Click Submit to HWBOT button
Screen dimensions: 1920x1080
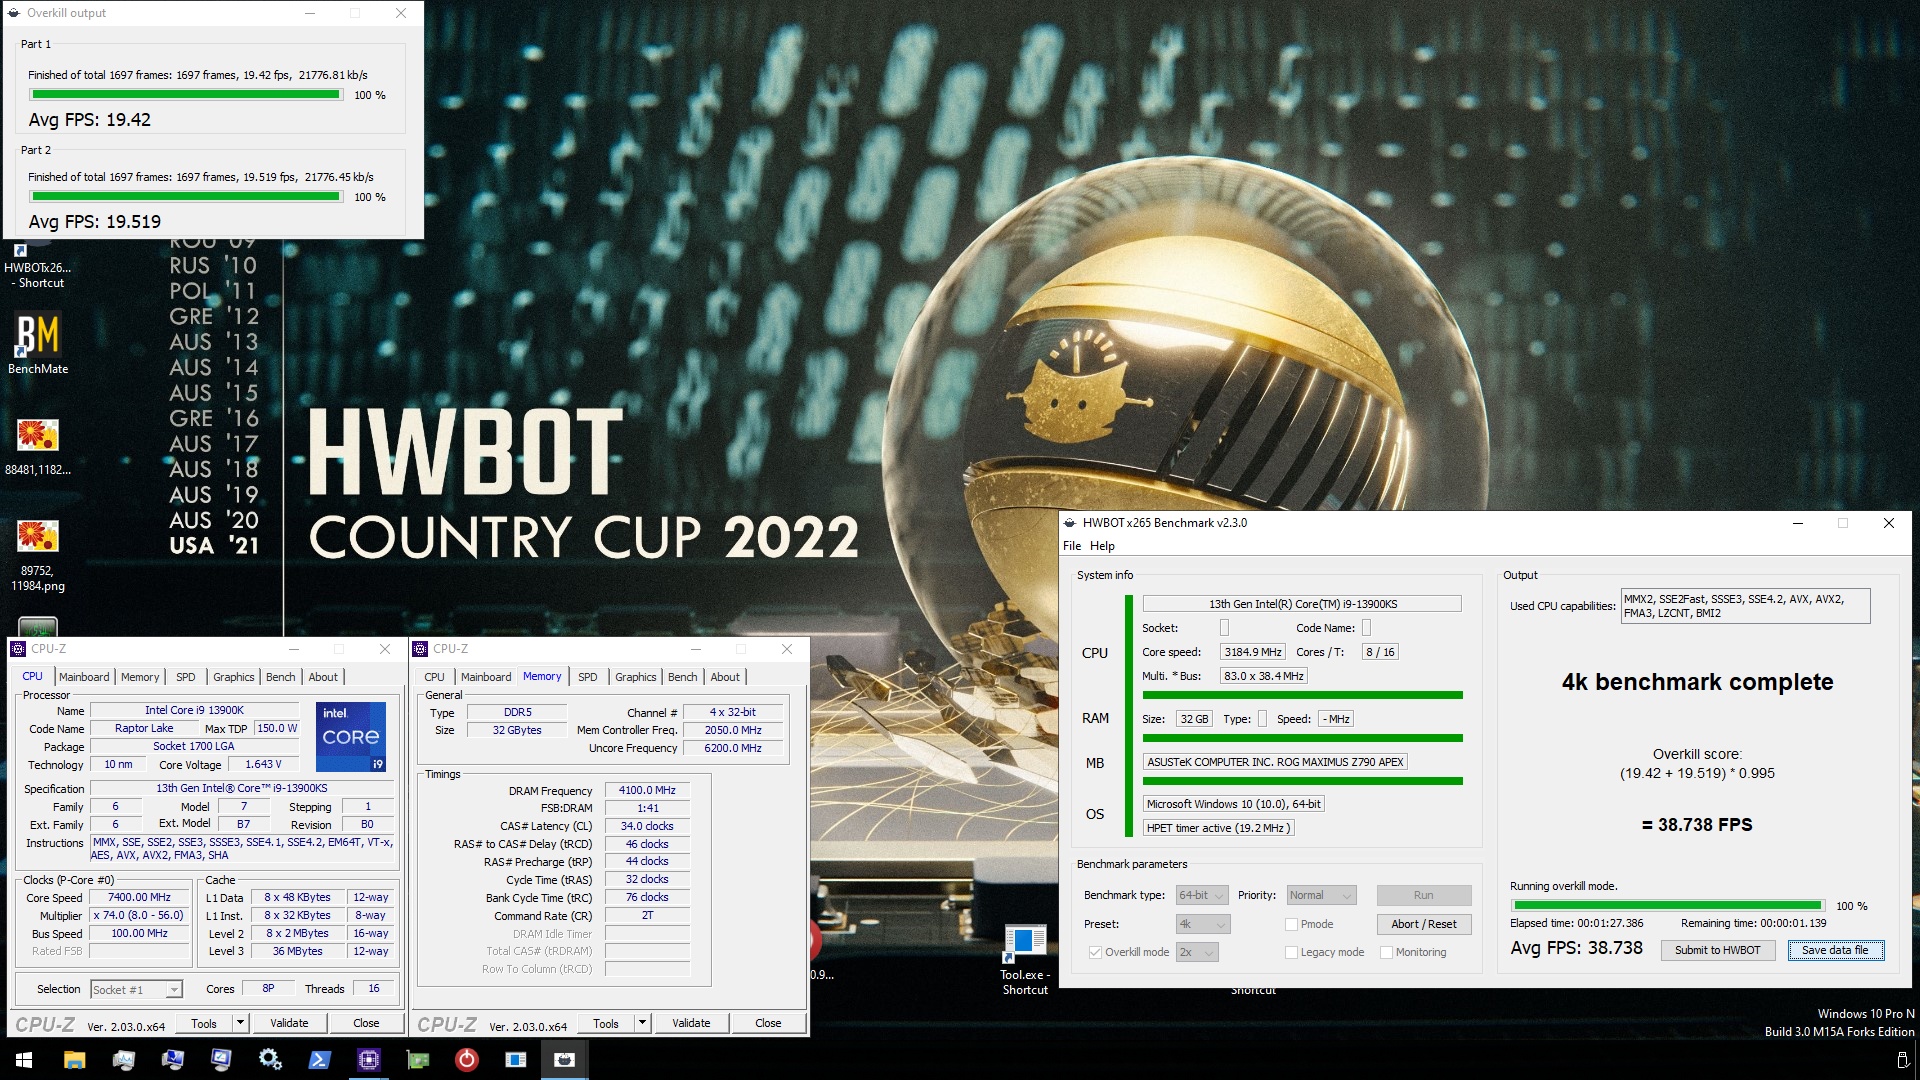pos(1717,950)
